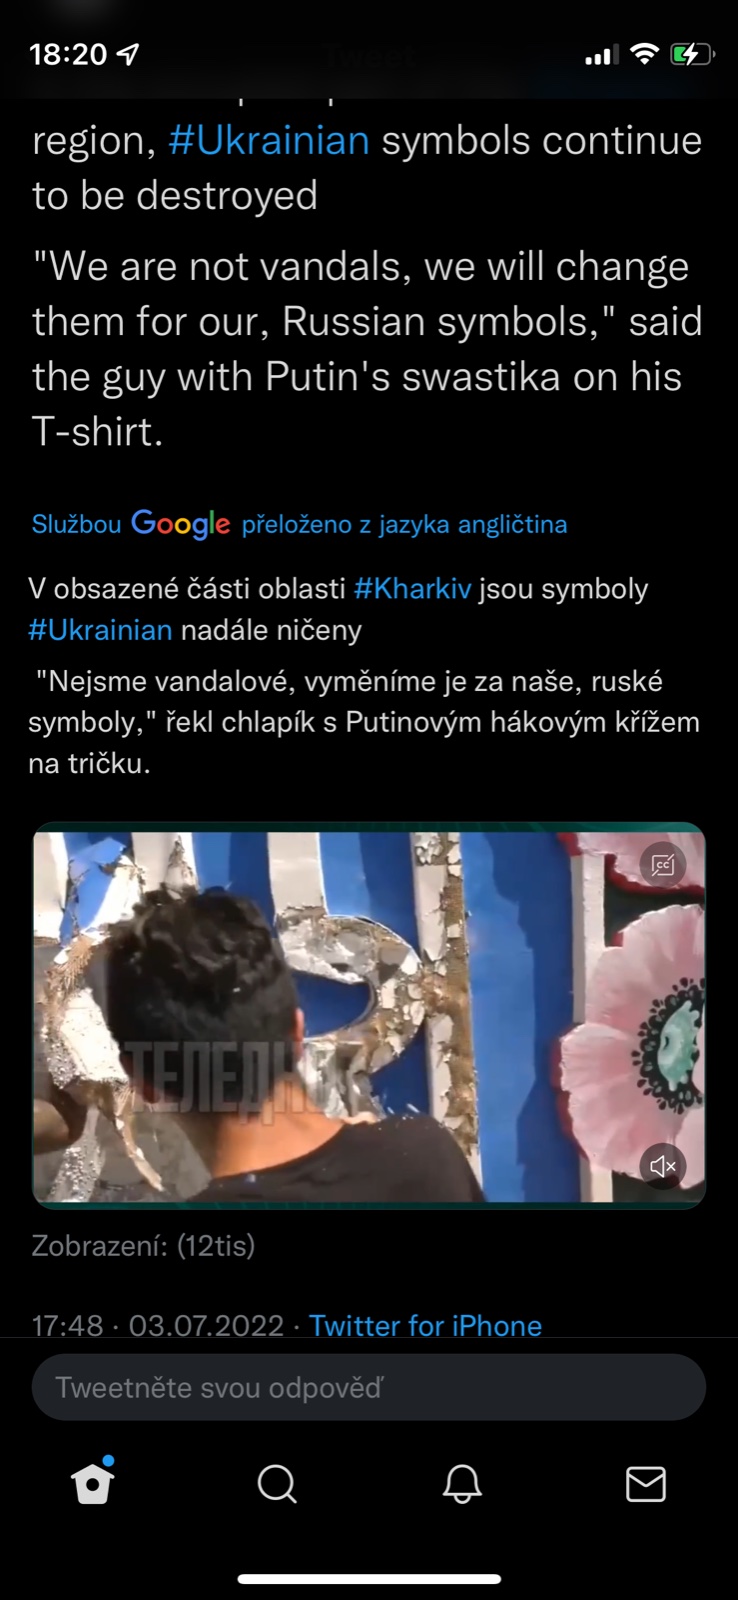Image resolution: width=738 pixels, height=1600 pixels.
Task: Tap the cellular signal bars icon
Action: [x=602, y=55]
